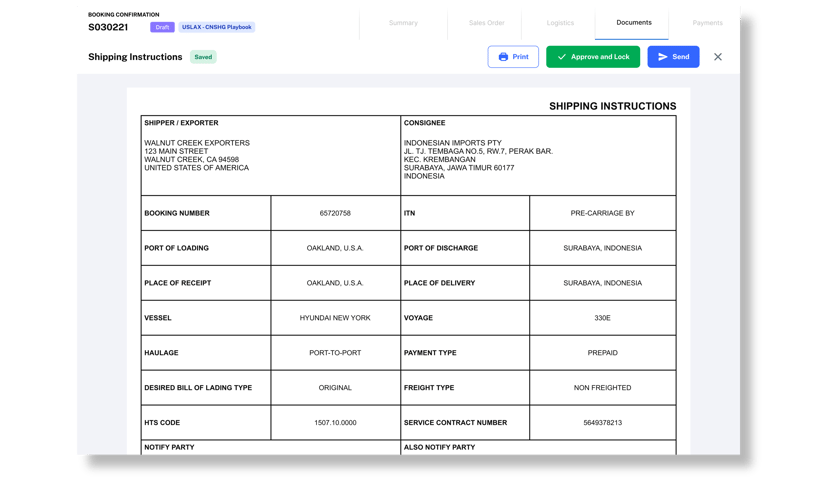Click the CONSIGNEE label
The height and width of the screenshot is (485, 840).
click(x=424, y=123)
